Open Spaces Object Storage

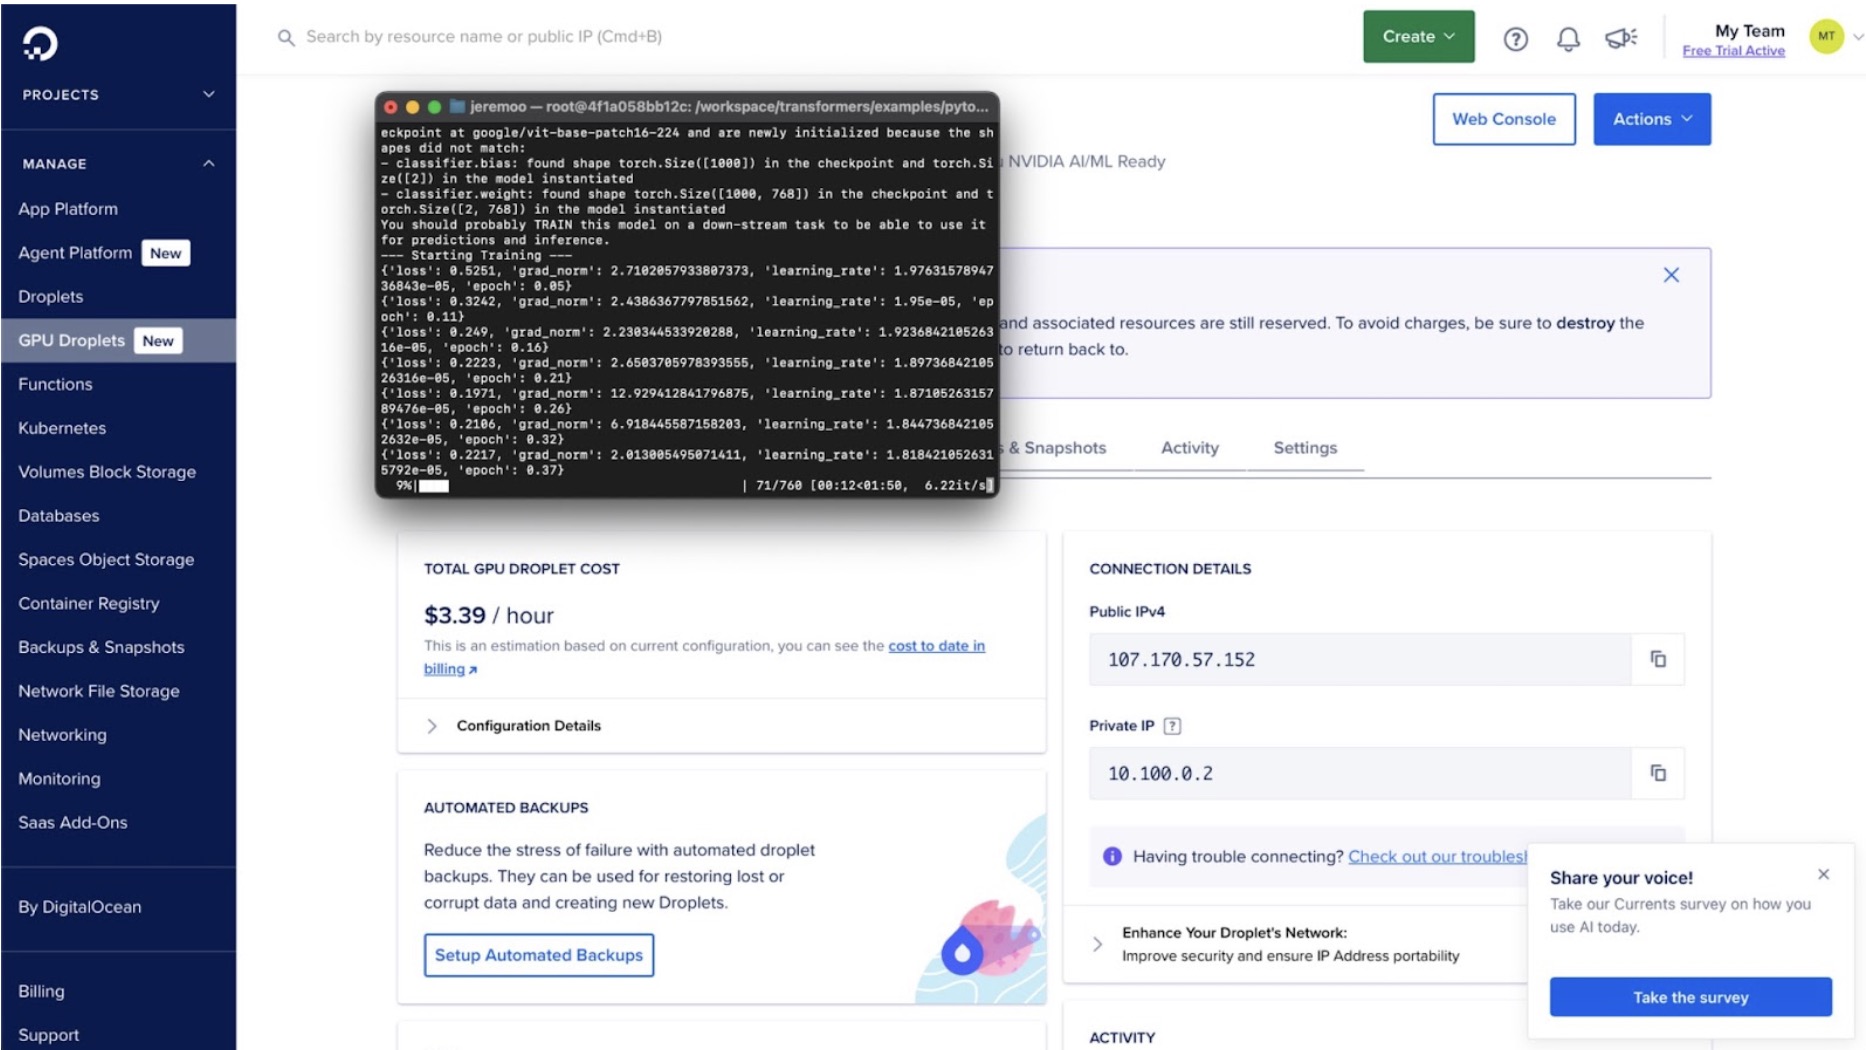(106, 560)
